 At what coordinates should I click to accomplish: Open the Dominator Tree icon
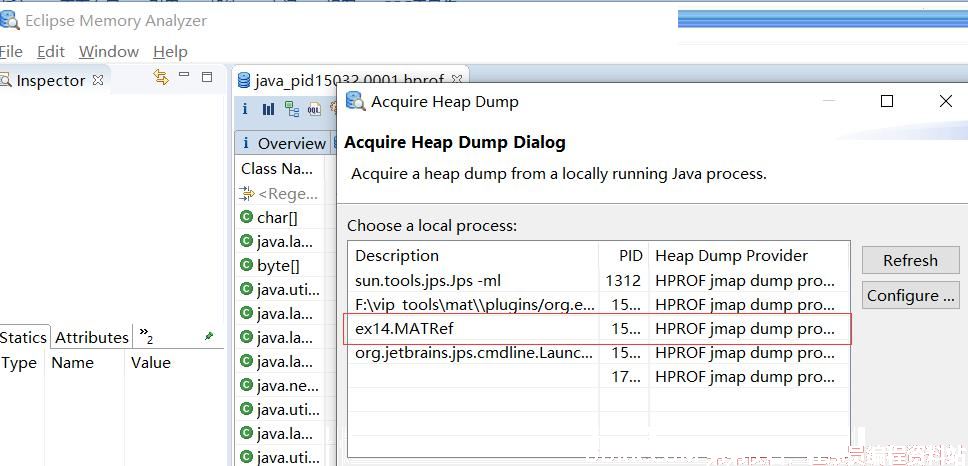tap(292, 109)
